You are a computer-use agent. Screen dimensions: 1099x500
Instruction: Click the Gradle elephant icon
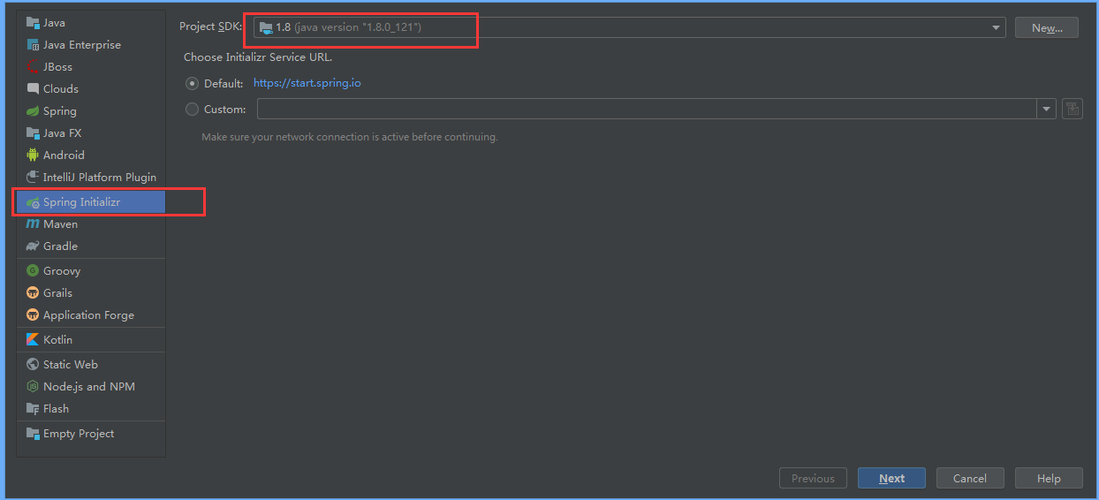32,246
